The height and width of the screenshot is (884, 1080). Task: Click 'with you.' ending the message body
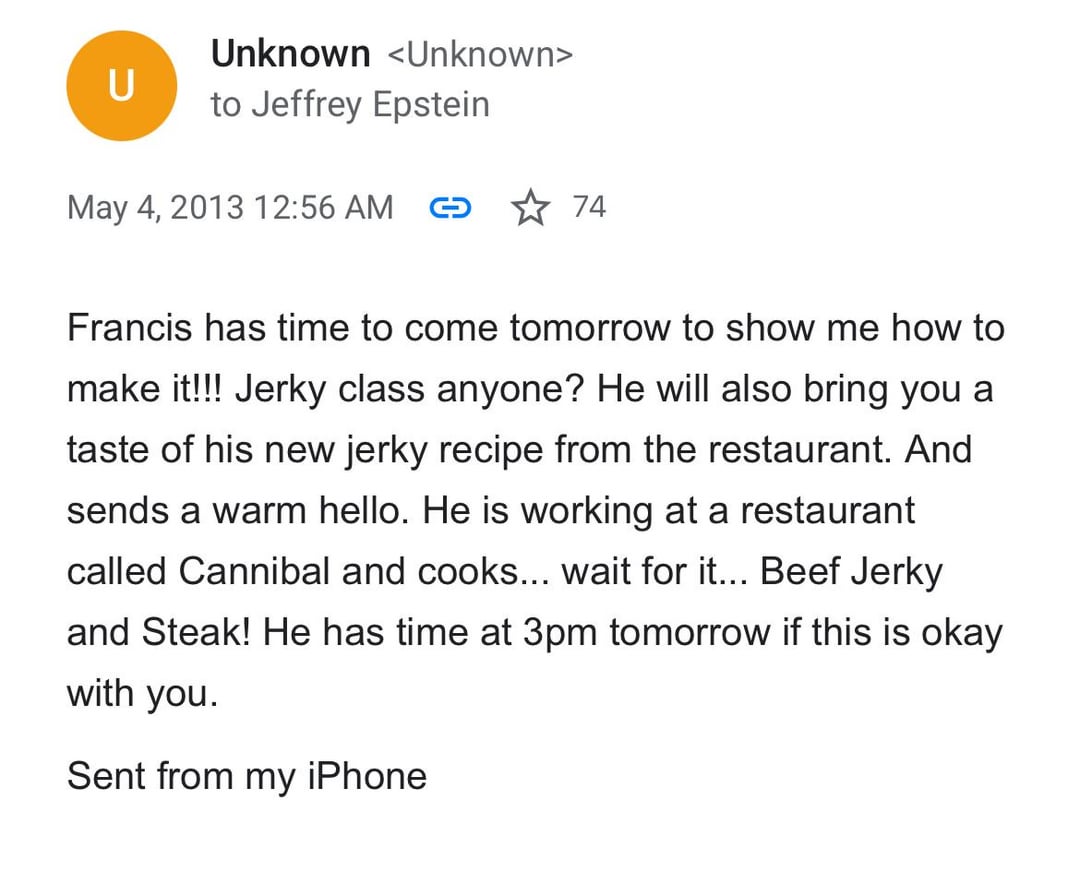142,694
